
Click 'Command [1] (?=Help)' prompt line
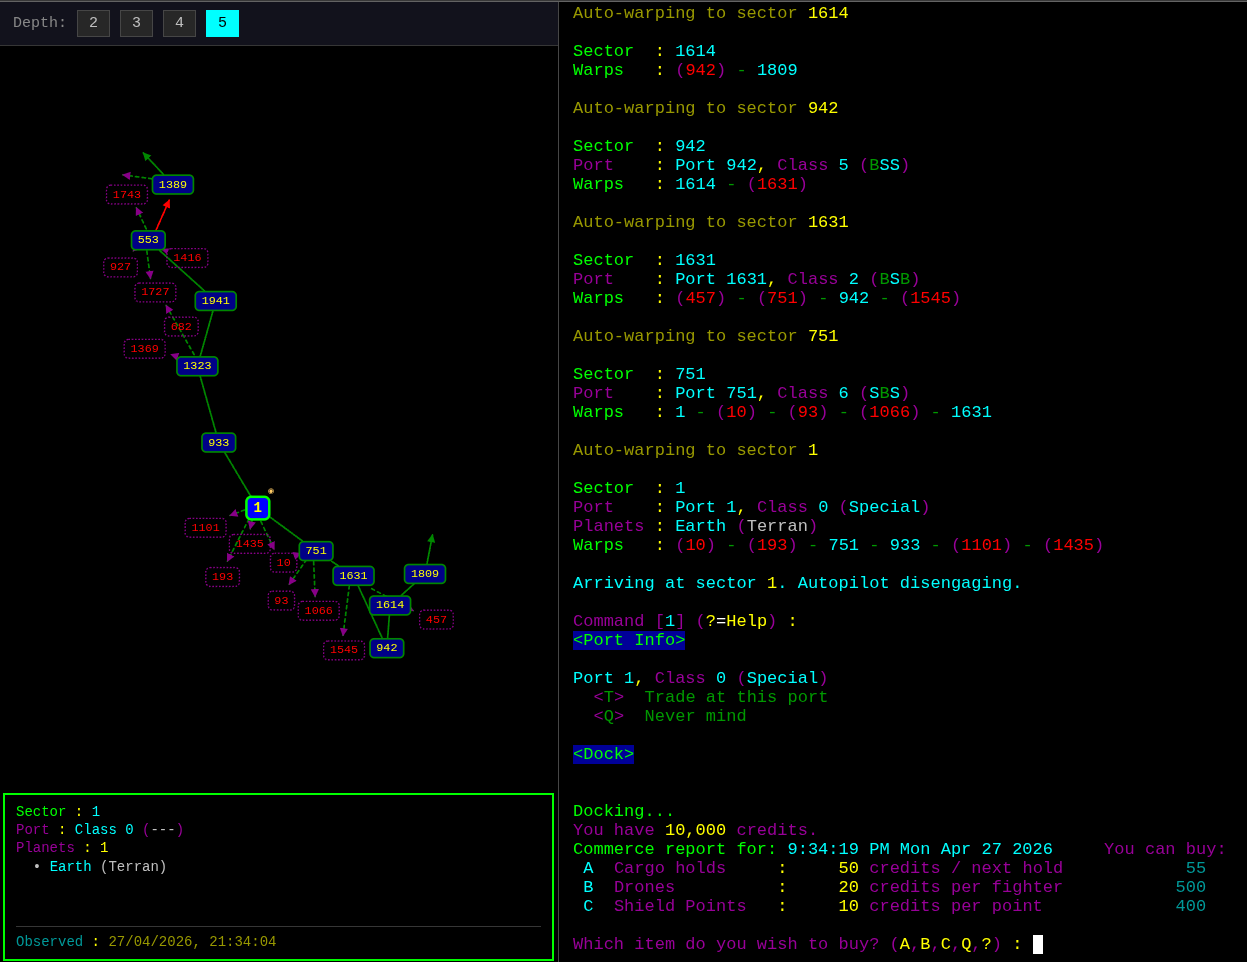(685, 622)
